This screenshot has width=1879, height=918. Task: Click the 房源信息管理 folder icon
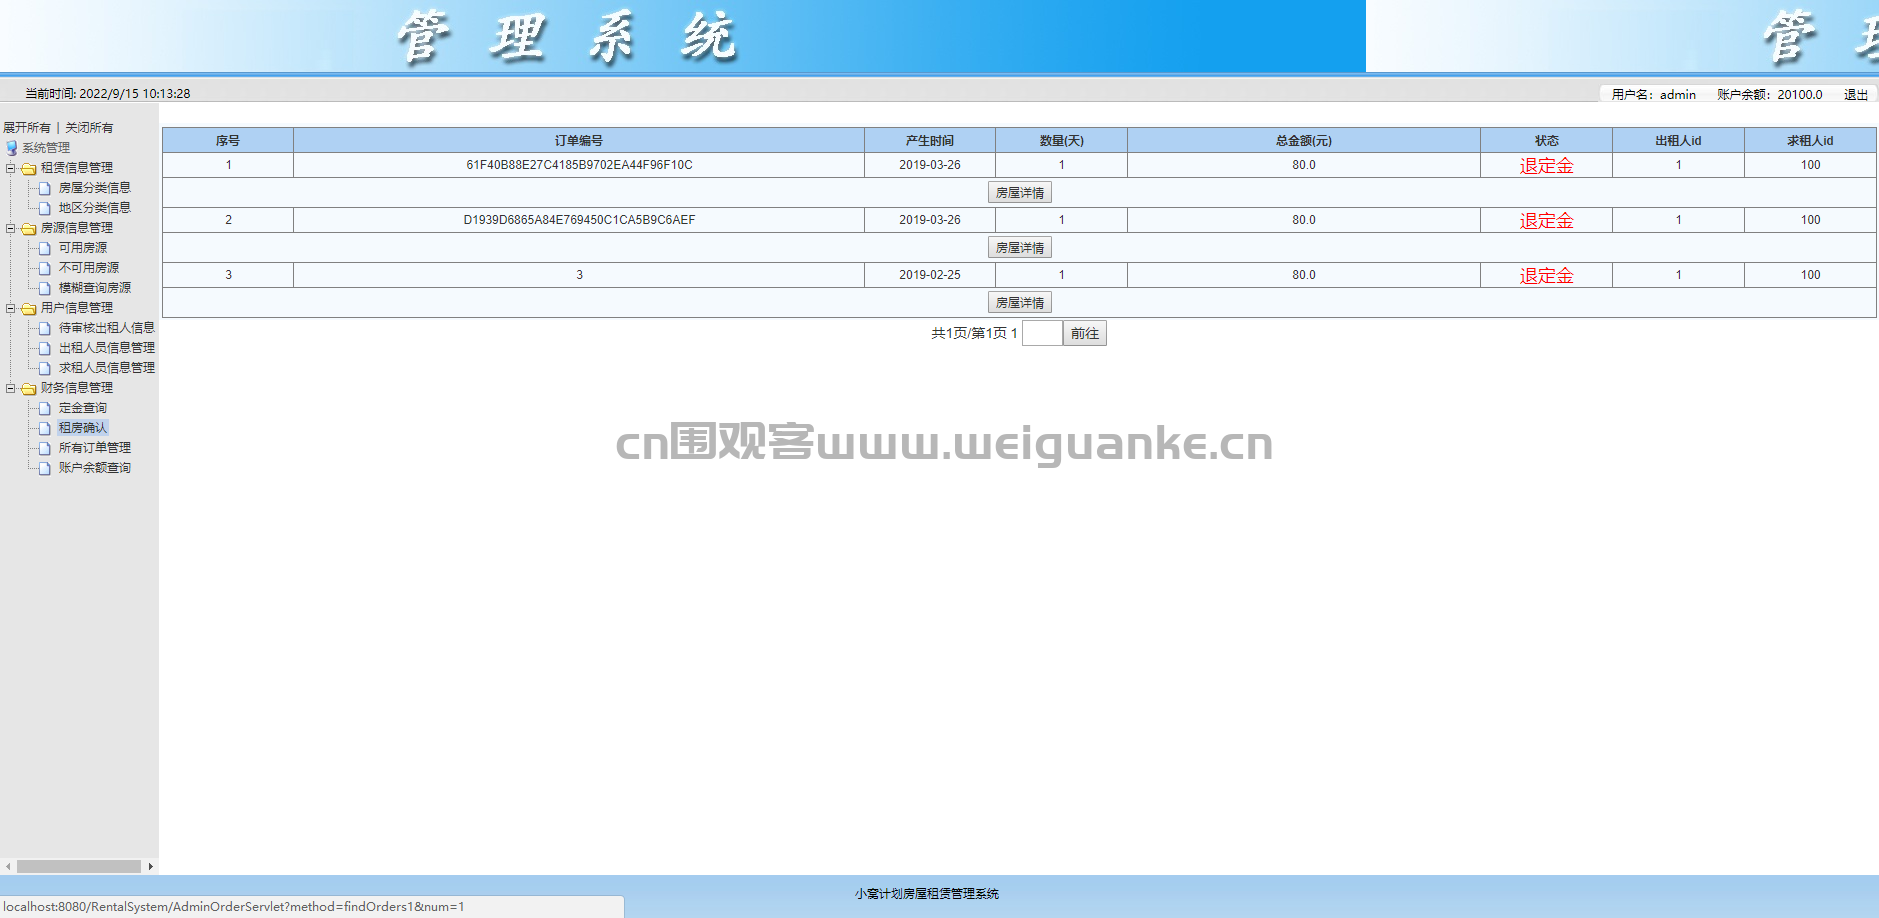[29, 229]
